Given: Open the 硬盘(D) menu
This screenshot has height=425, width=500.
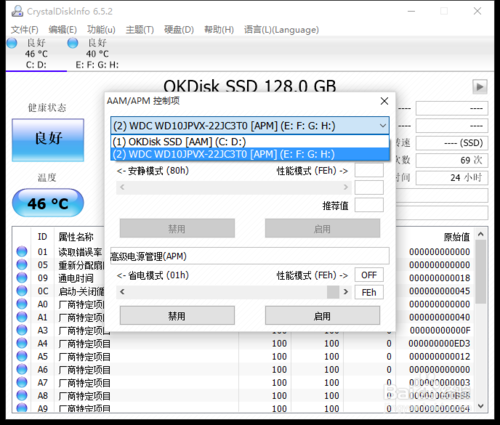Looking at the screenshot, I should tap(179, 30).
